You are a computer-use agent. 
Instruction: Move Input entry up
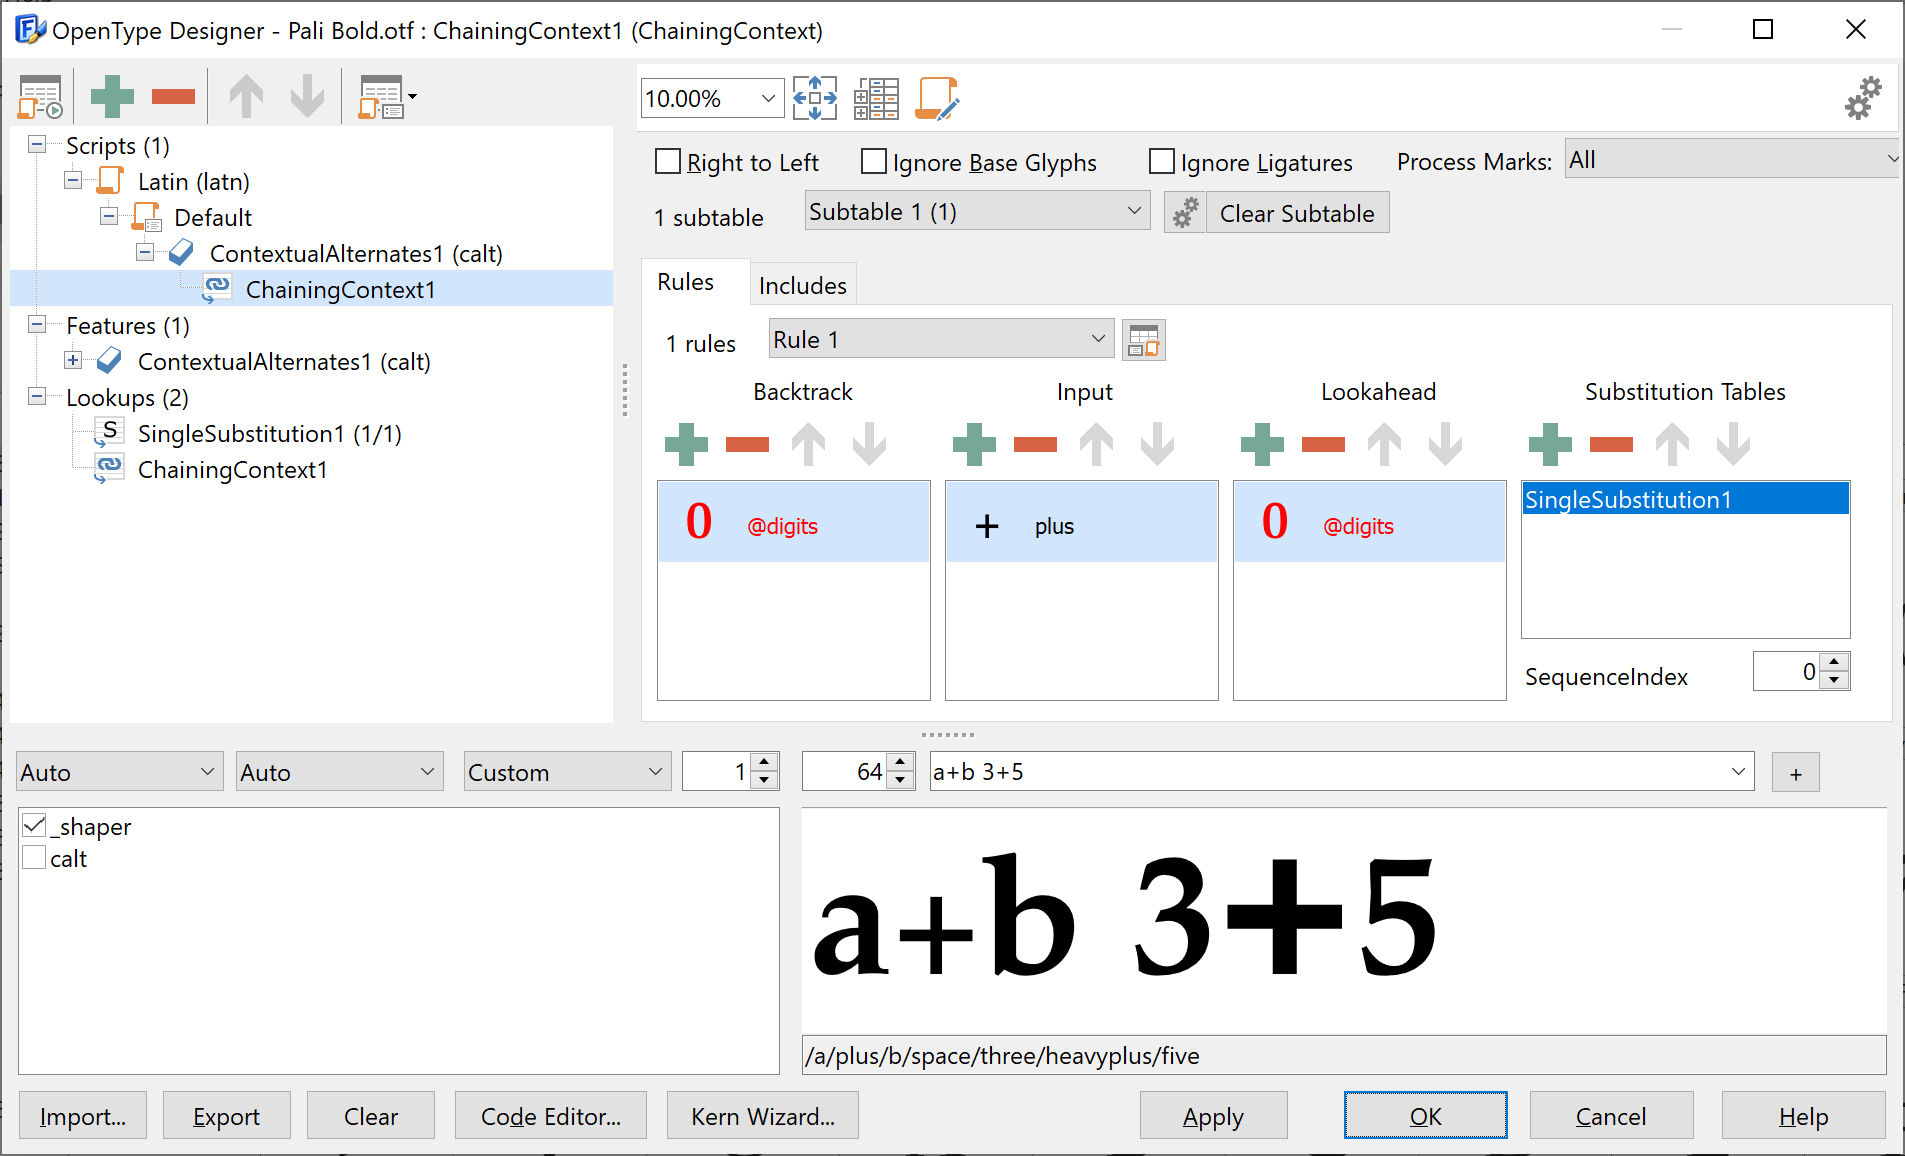(x=1096, y=444)
